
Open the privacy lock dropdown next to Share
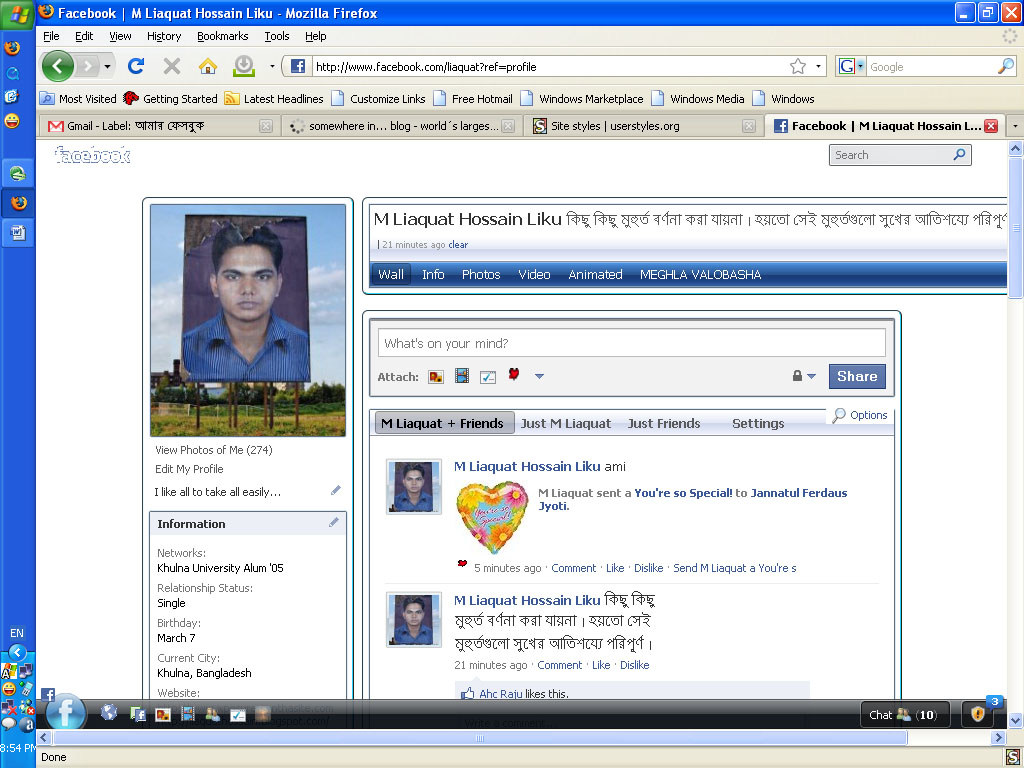[804, 376]
